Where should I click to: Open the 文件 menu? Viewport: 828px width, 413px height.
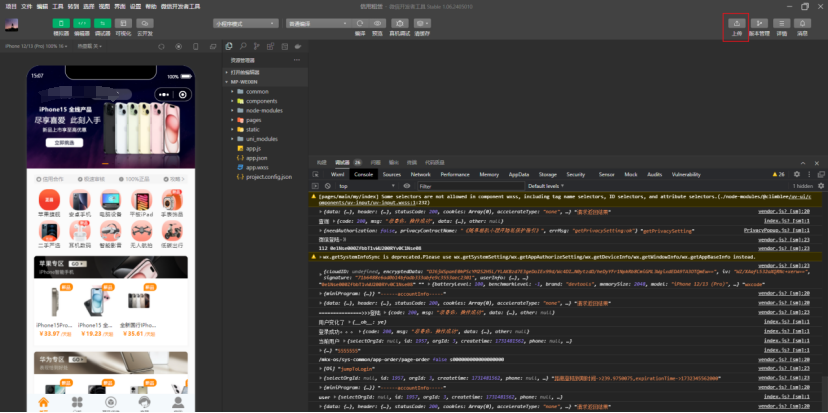pyautogui.click(x=26, y=7)
